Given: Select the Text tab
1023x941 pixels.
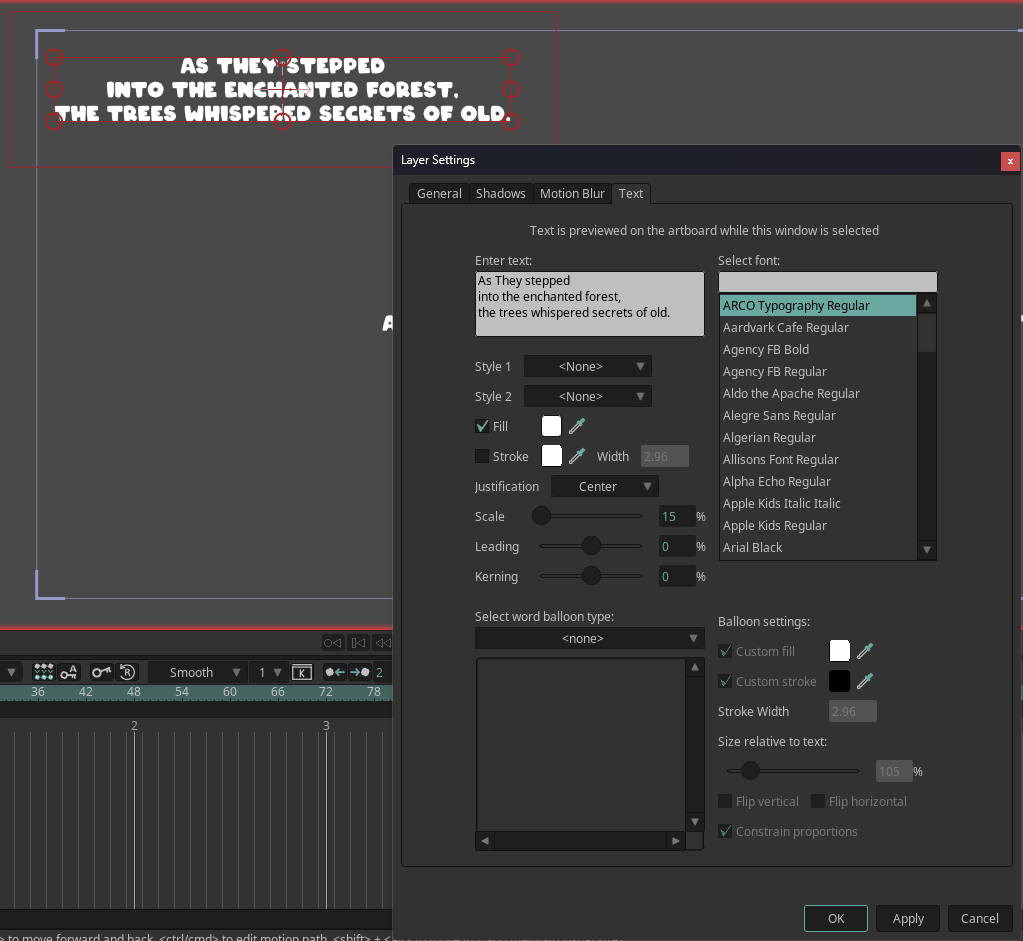Looking at the screenshot, I should [x=631, y=194].
